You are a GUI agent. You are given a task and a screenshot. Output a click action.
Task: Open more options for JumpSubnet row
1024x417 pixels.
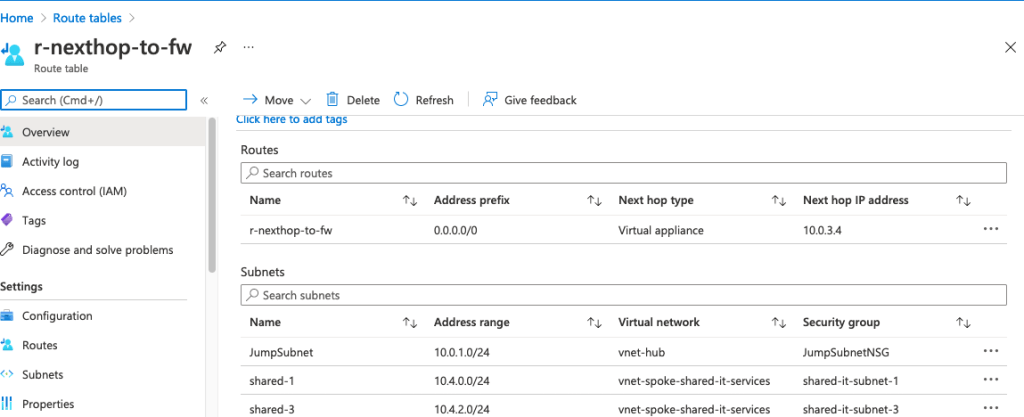pyautogui.click(x=991, y=351)
